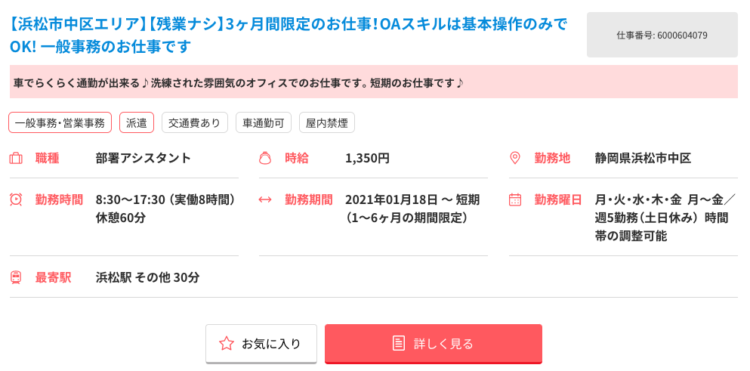The width and height of the screenshot is (750, 371).
Task: Select the 屋内禁煙 tag
Action: tap(327, 122)
